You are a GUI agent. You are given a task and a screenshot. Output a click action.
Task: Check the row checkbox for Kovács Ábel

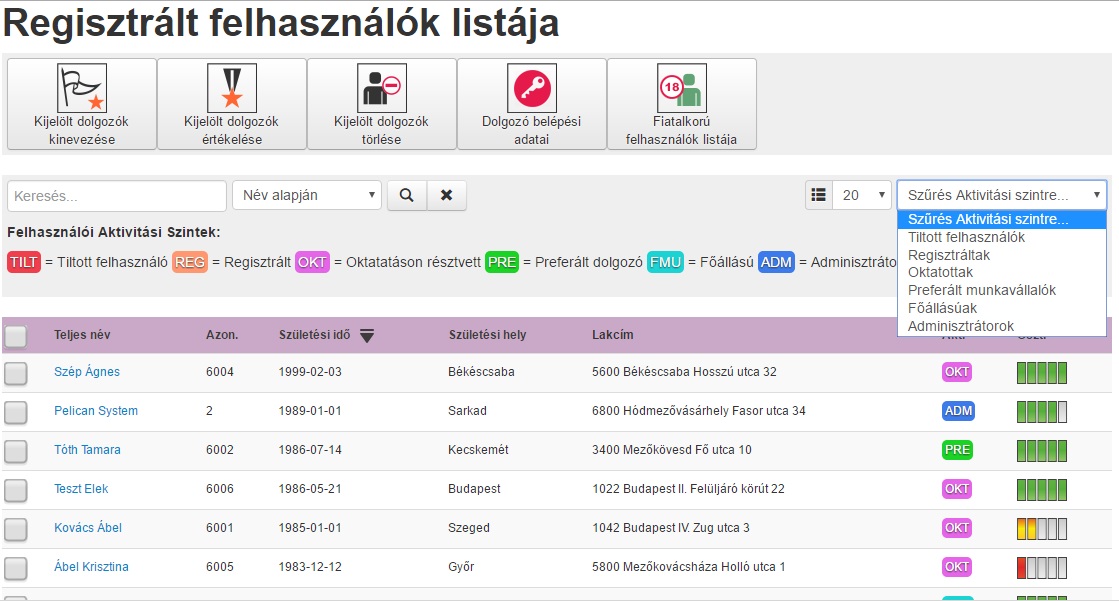pyautogui.click(x=15, y=527)
